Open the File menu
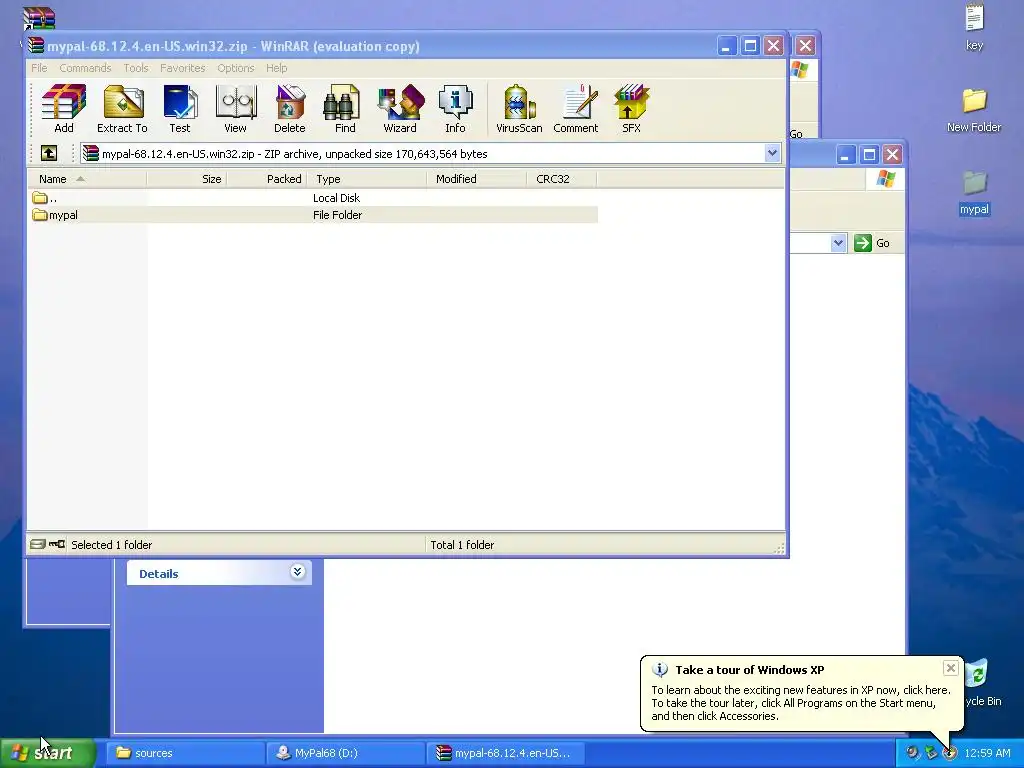Image resolution: width=1024 pixels, height=768 pixels. (39, 68)
